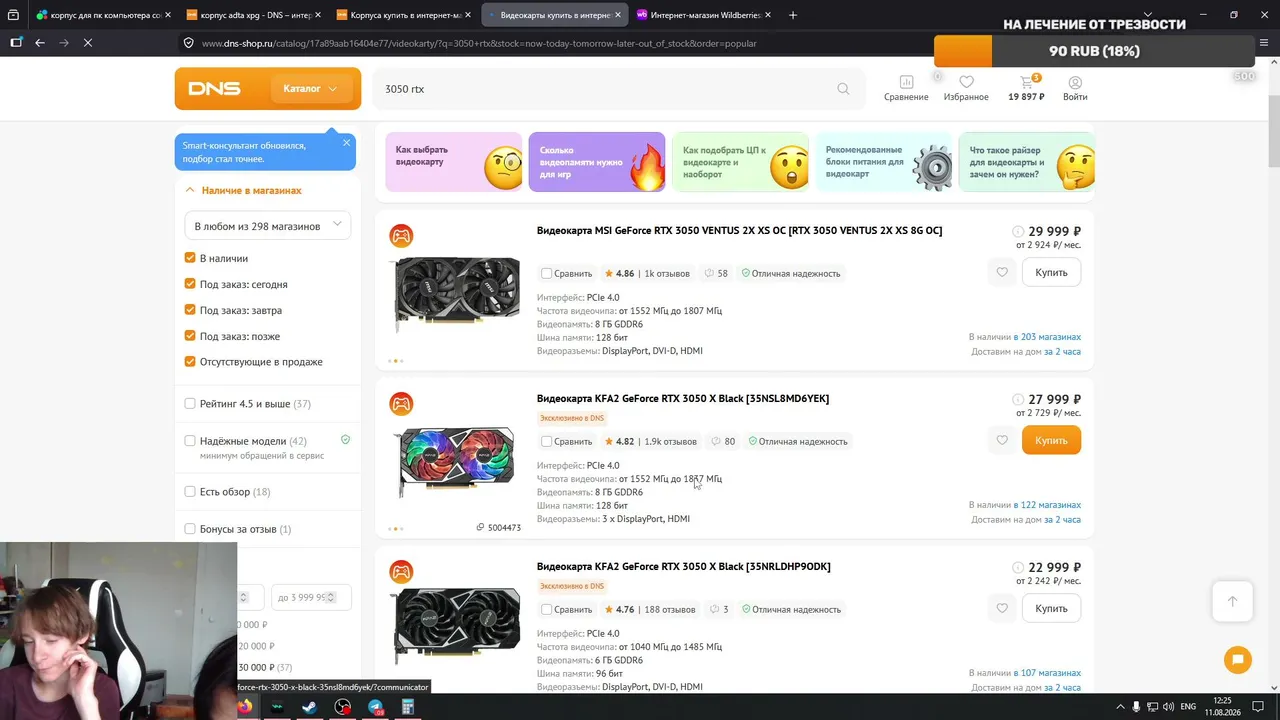Click the Войти login icon
1280x720 pixels.
pyautogui.click(x=1075, y=89)
